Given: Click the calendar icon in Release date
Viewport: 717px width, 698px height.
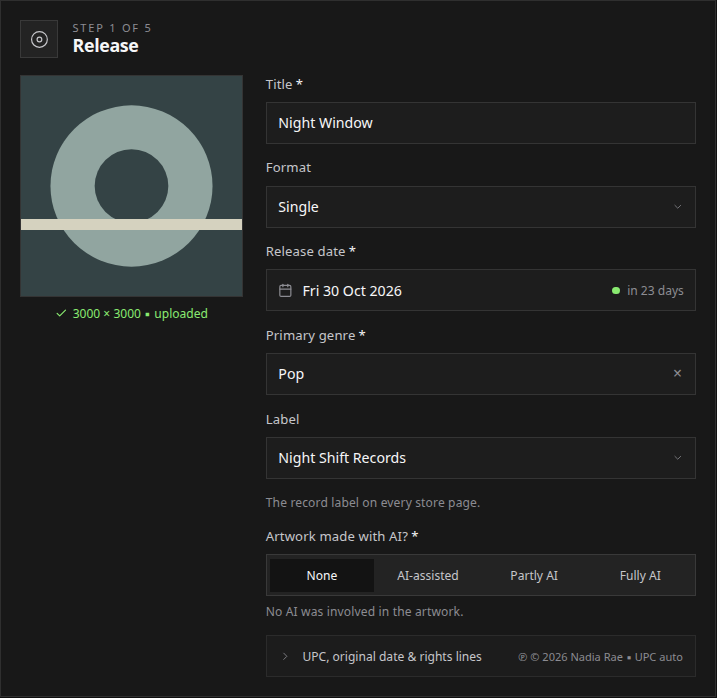Looking at the screenshot, I should click(x=285, y=290).
